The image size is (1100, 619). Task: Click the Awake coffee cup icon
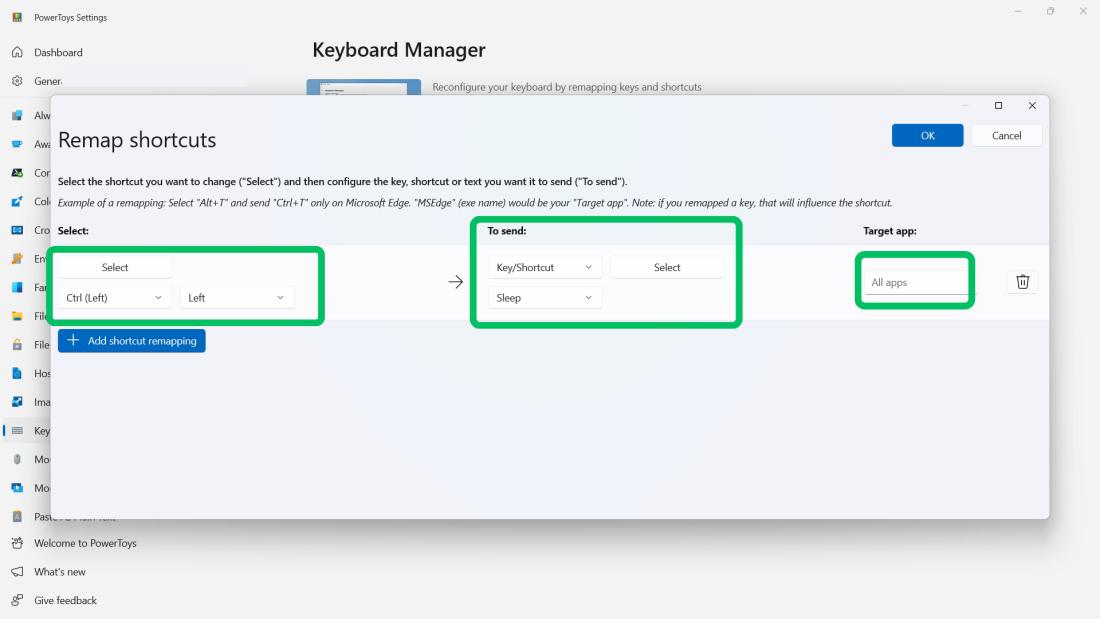17,144
